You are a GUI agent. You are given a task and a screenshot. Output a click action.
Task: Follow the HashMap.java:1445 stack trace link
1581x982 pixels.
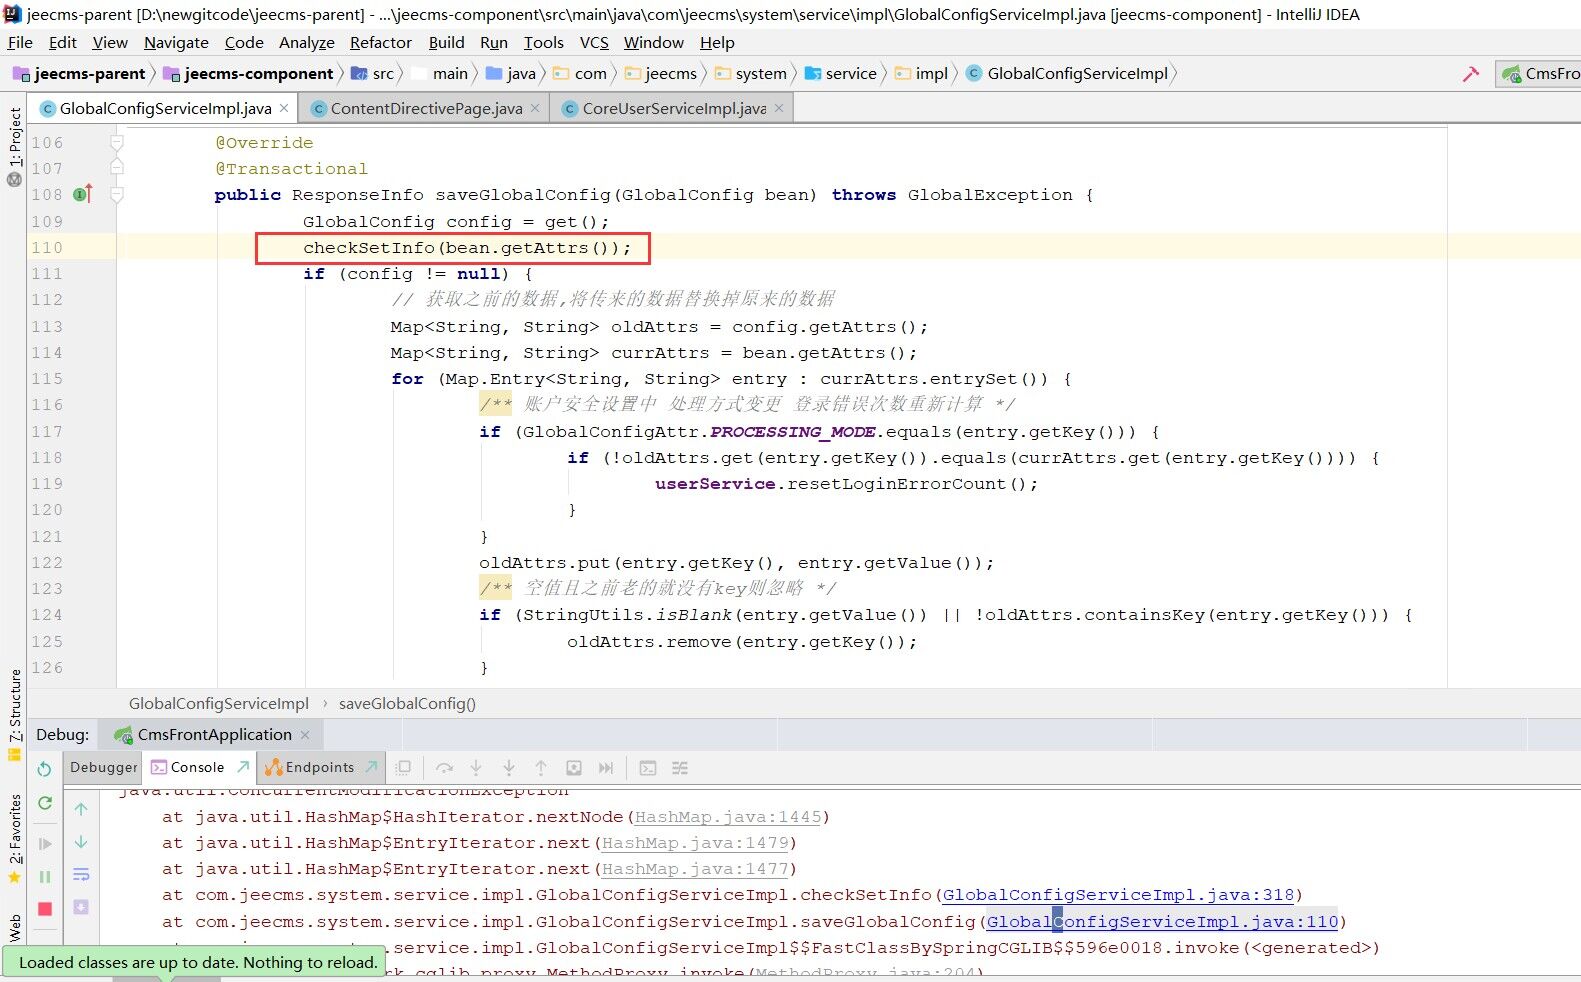click(728, 817)
